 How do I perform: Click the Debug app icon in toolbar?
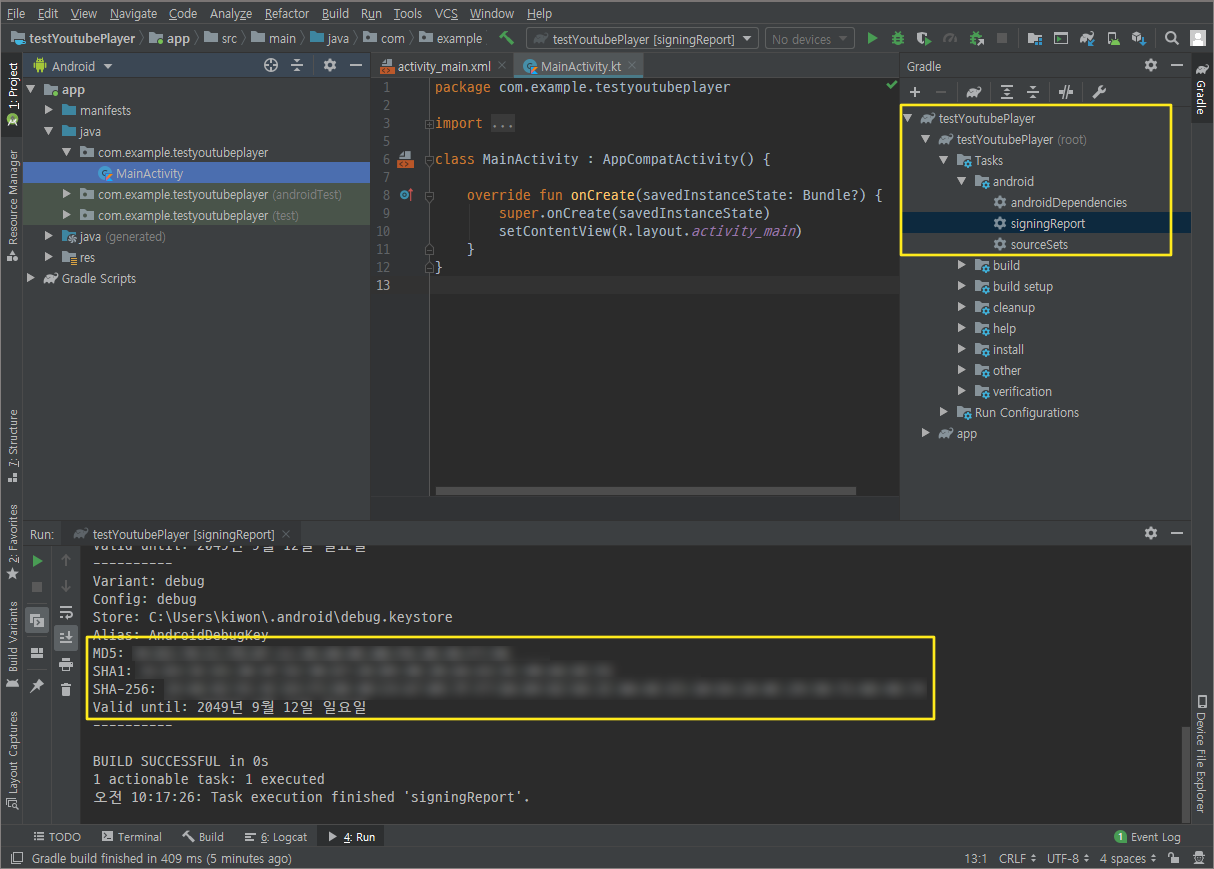tap(895, 37)
